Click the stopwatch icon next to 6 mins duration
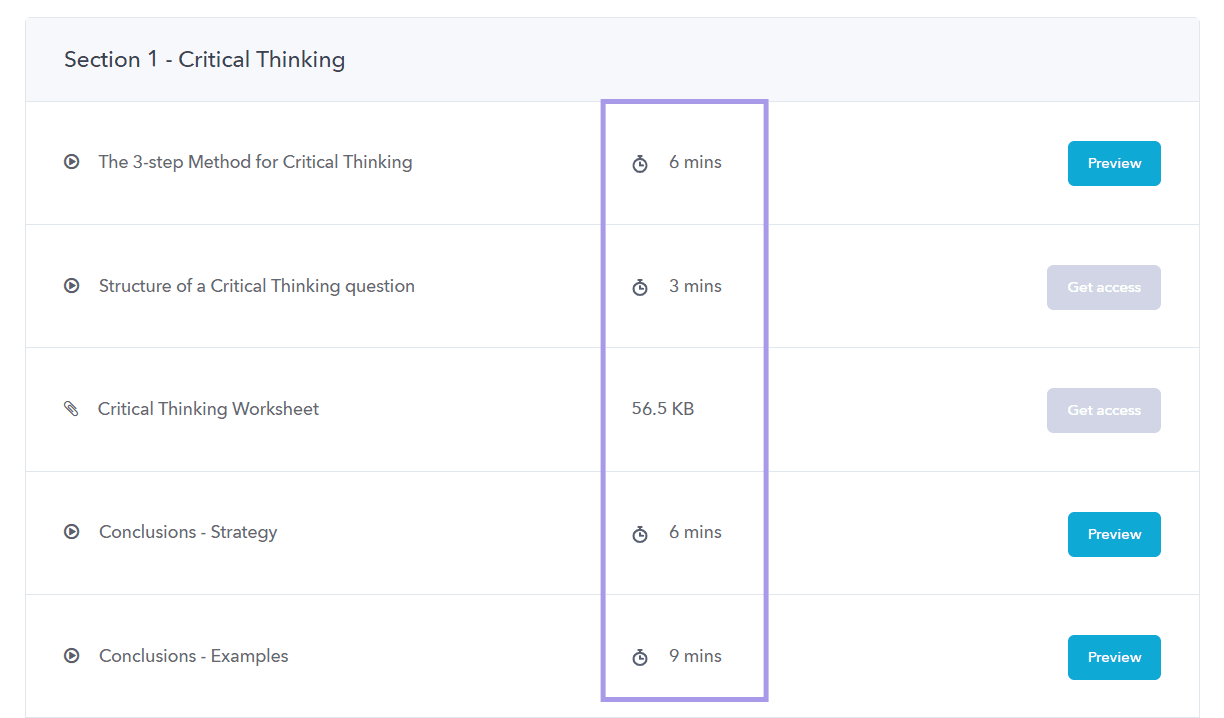The image size is (1224, 718). (640, 163)
